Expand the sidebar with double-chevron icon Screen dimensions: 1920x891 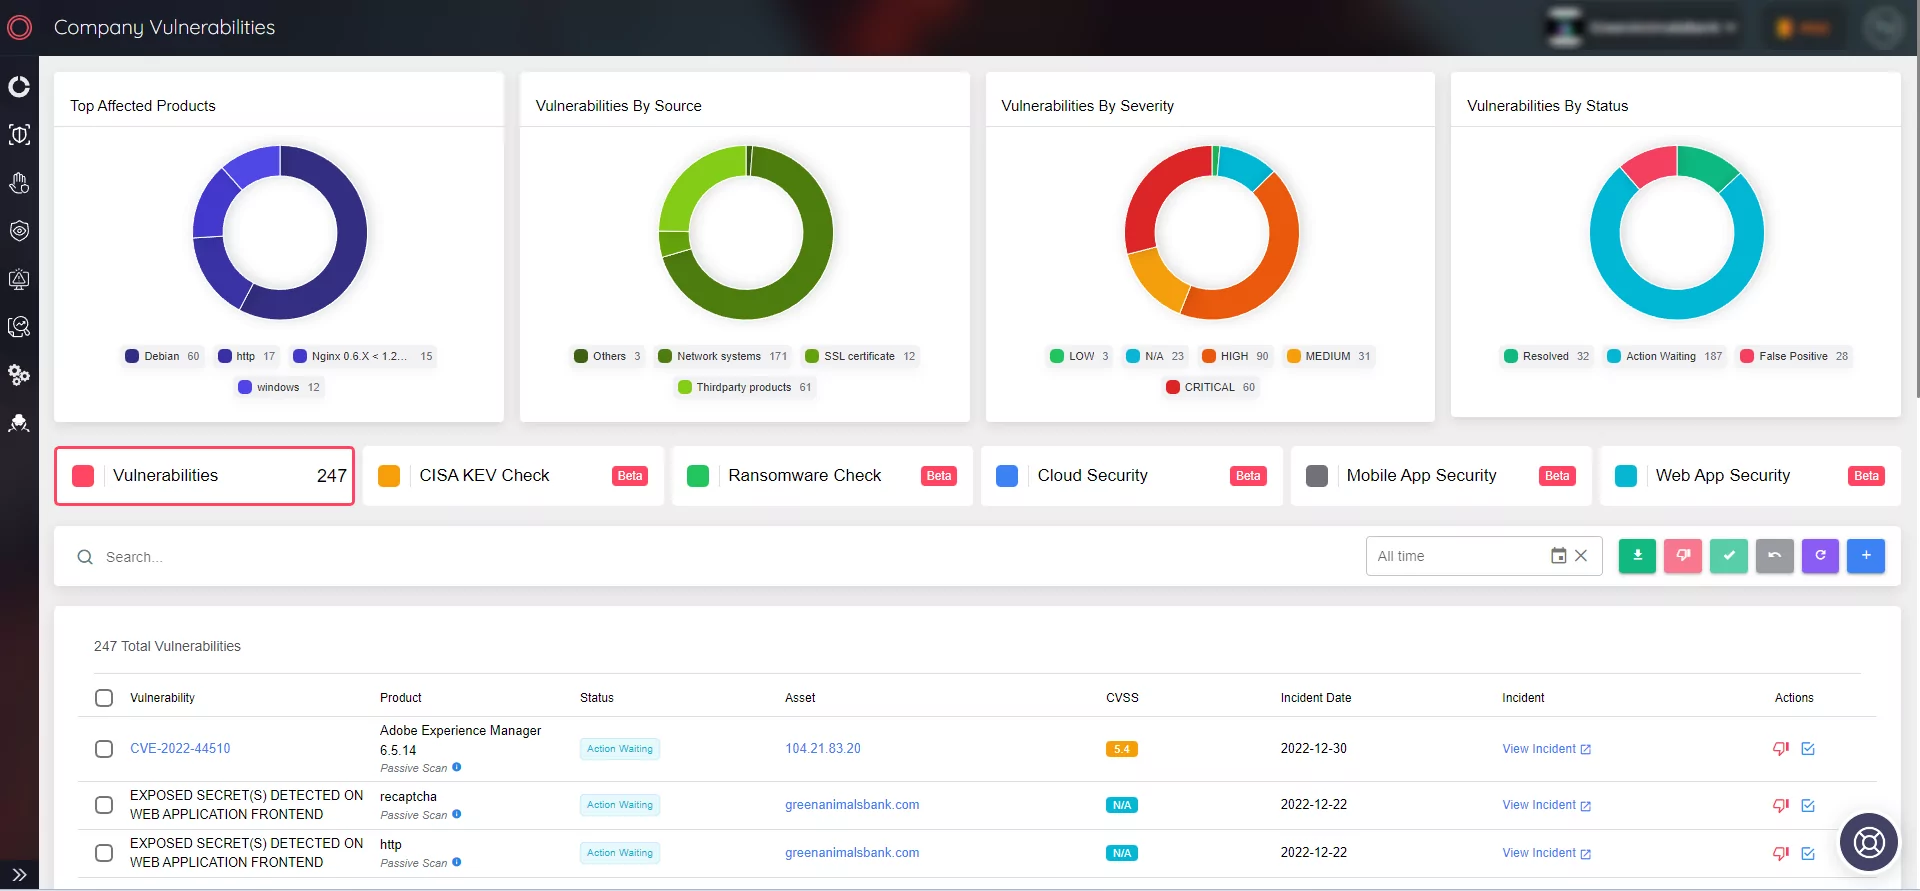(19, 874)
